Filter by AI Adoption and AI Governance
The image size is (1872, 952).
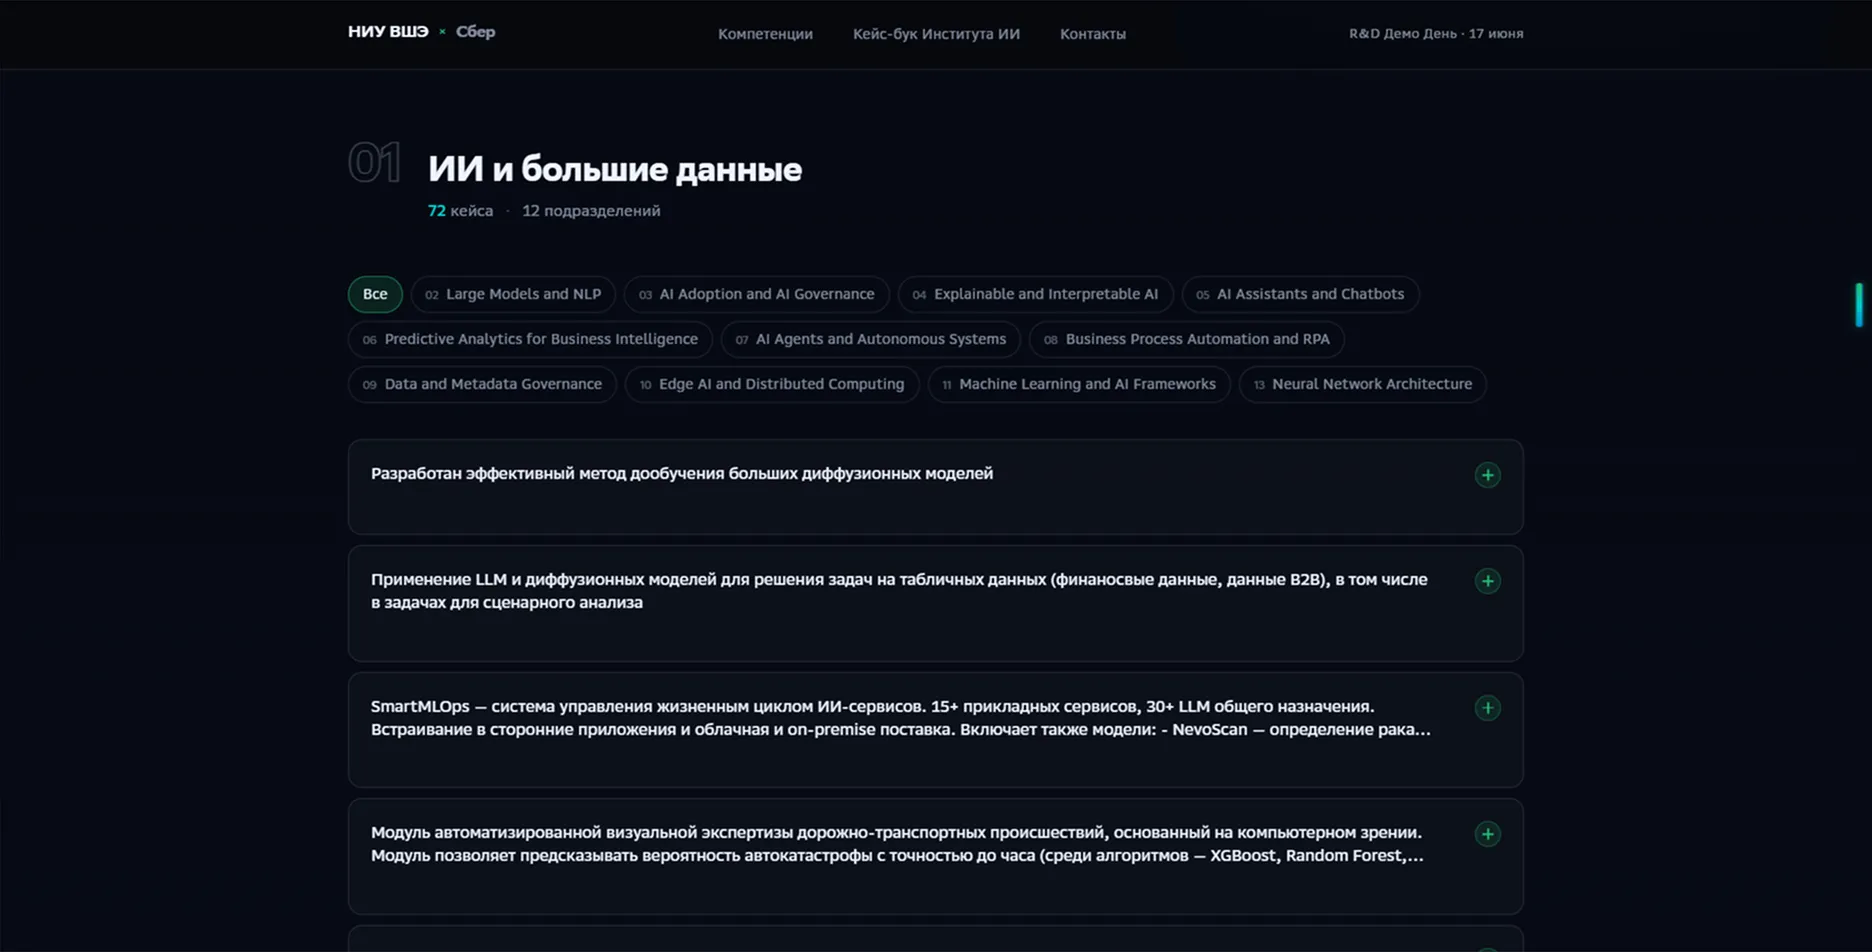[757, 294]
